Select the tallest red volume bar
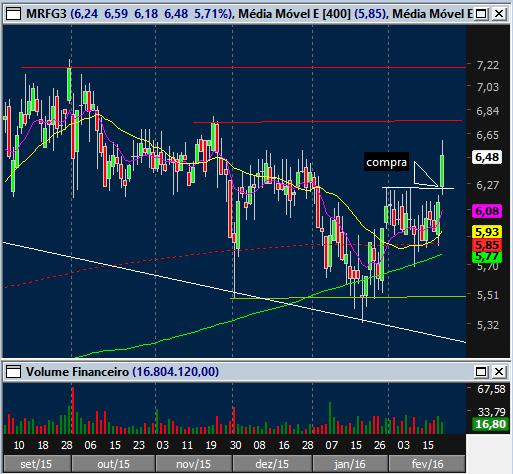The height and width of the screenshot is (474, 513). pyautogui.click(x=73, y=410)
